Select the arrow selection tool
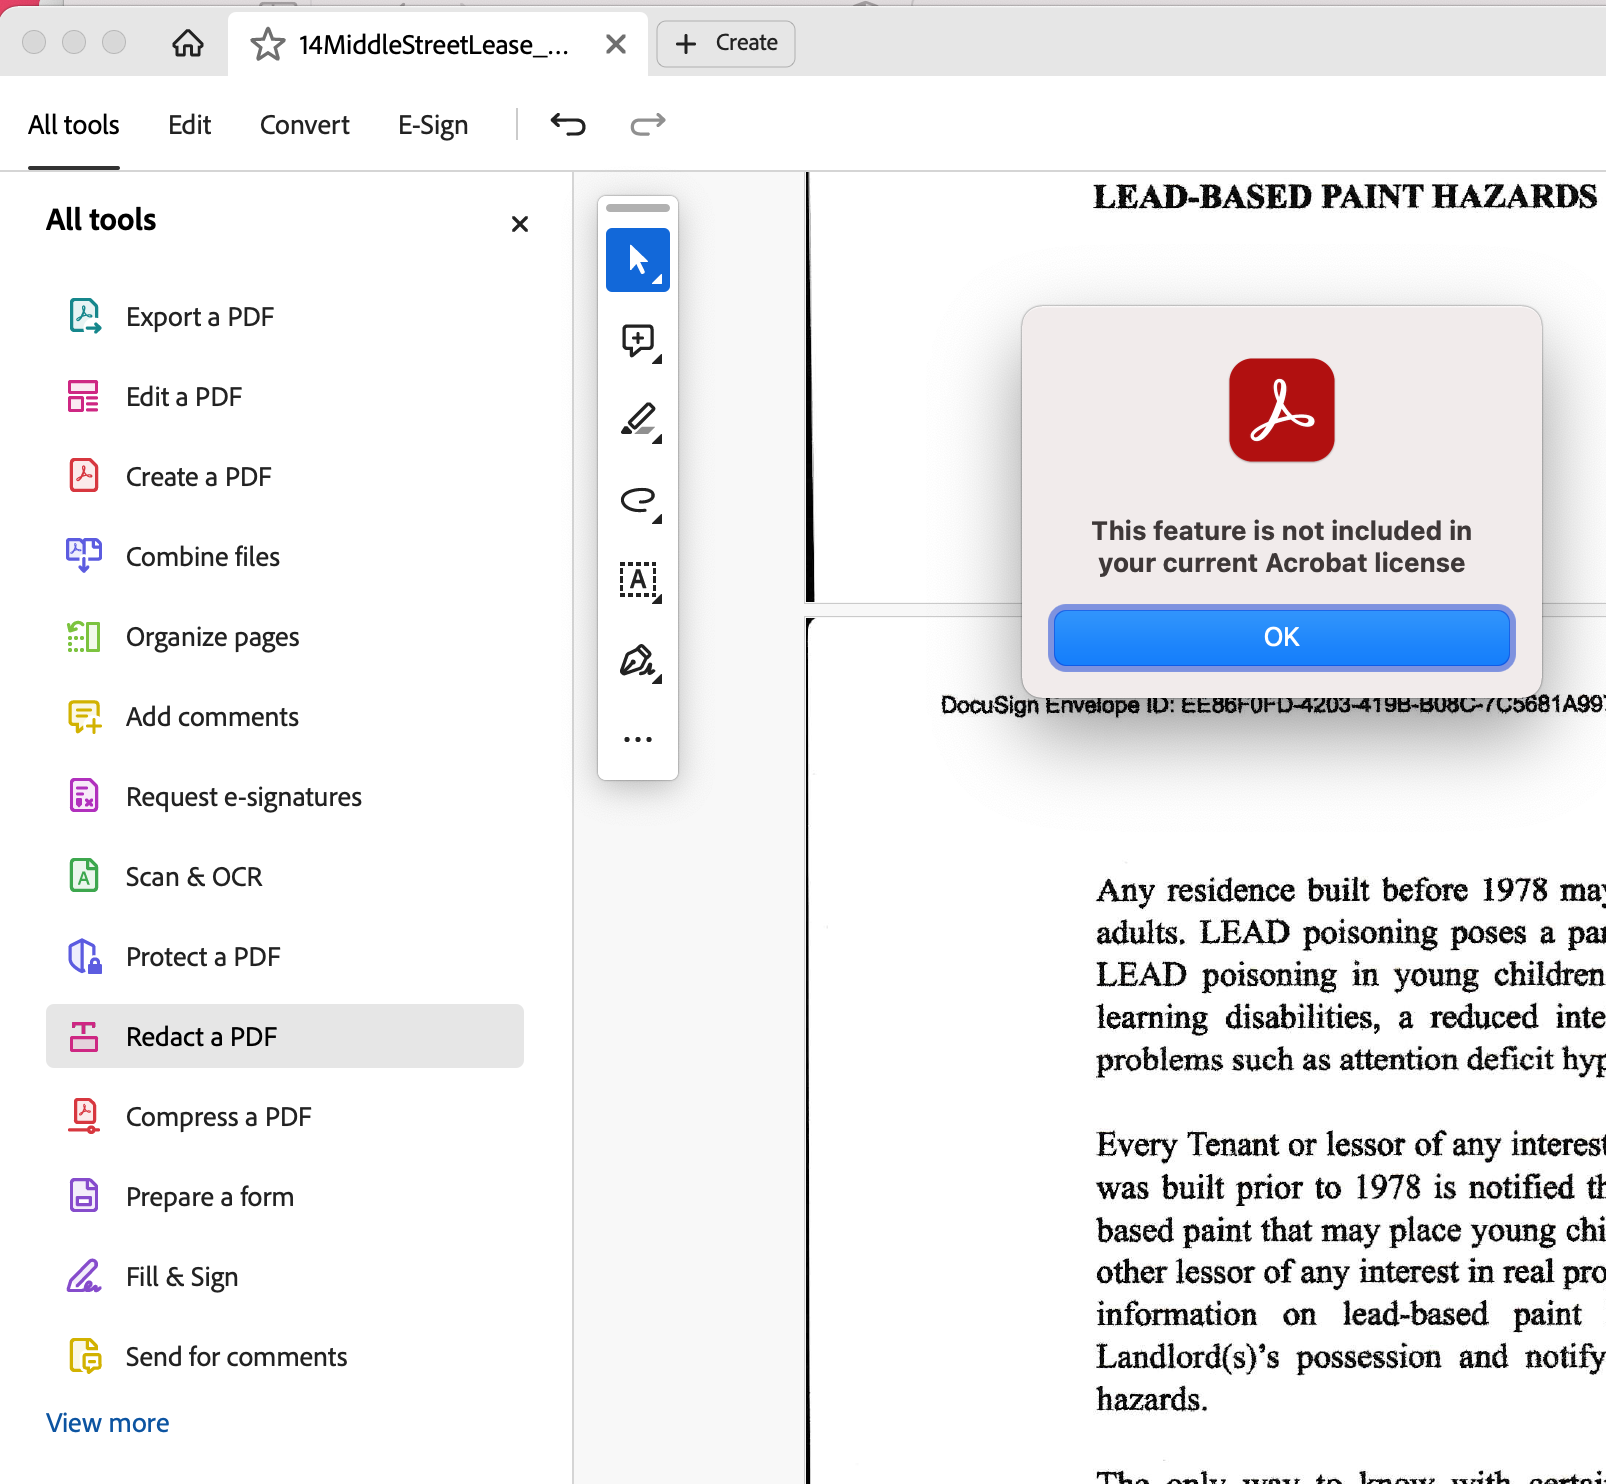The width and height of the screenshot is (1606, 1484). 637,259
